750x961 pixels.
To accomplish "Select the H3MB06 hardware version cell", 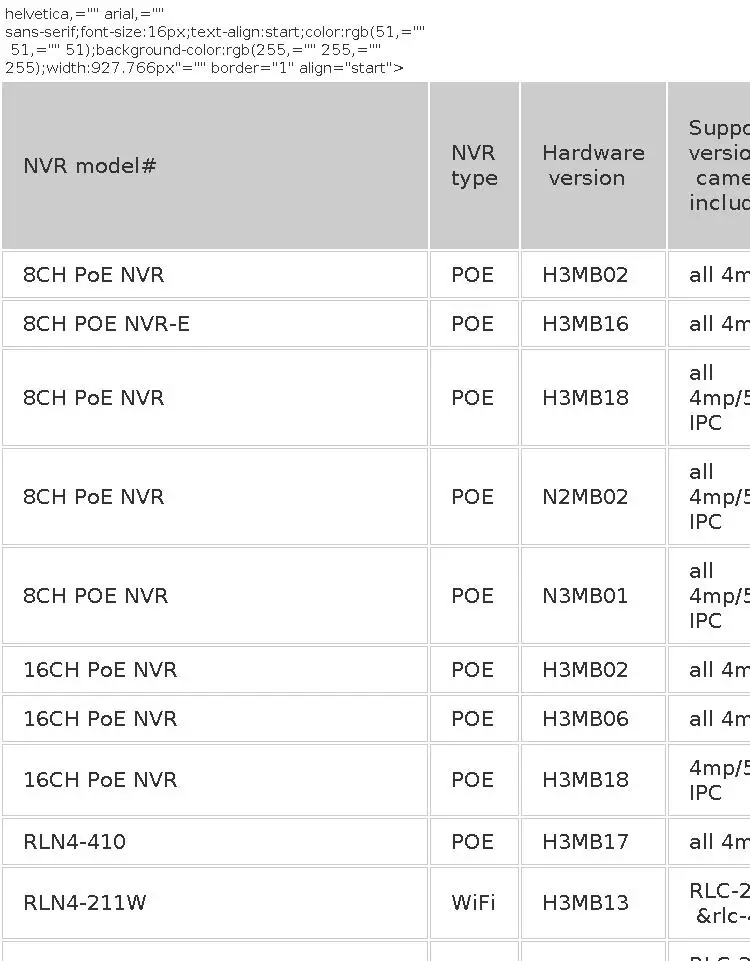I will pos(593,718).
